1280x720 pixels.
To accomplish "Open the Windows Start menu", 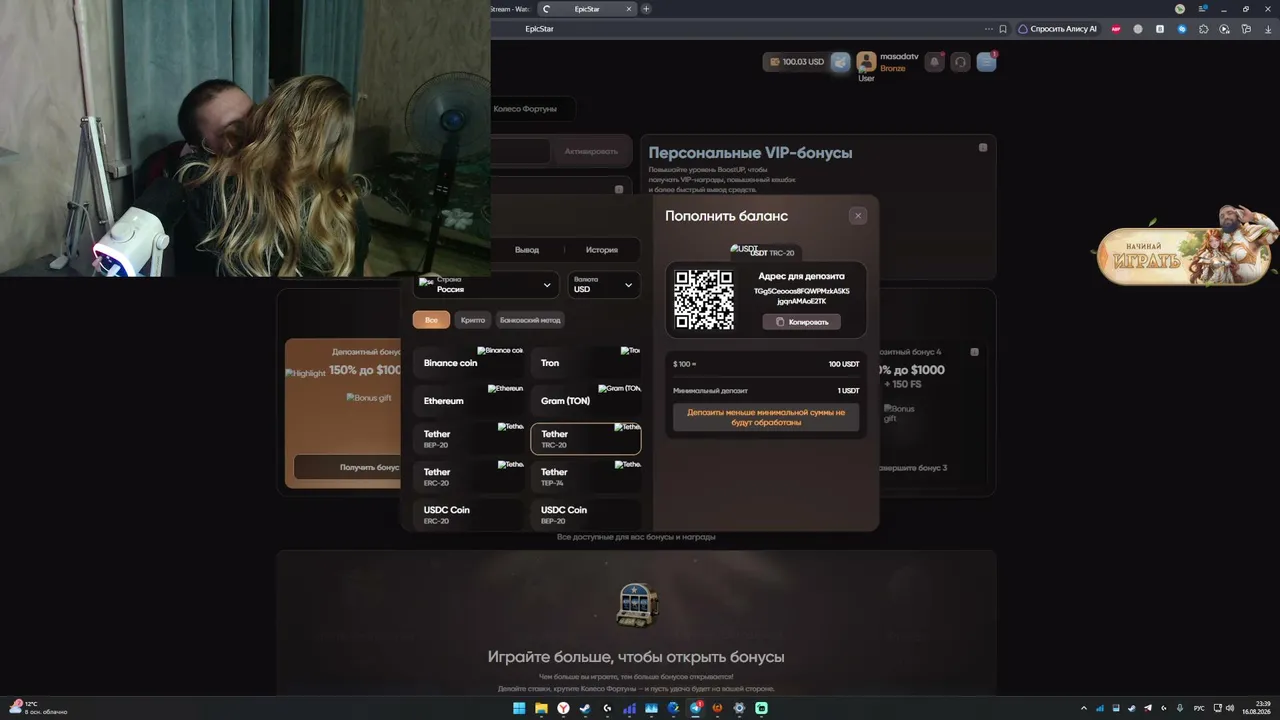I will [x=519, y=708].
